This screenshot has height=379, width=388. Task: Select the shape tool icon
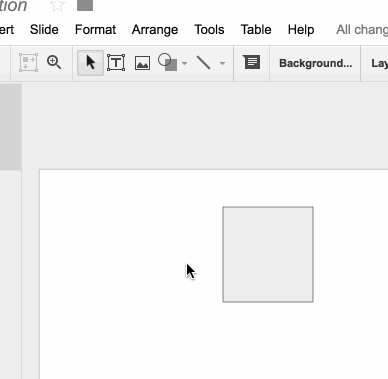(167, 62)
